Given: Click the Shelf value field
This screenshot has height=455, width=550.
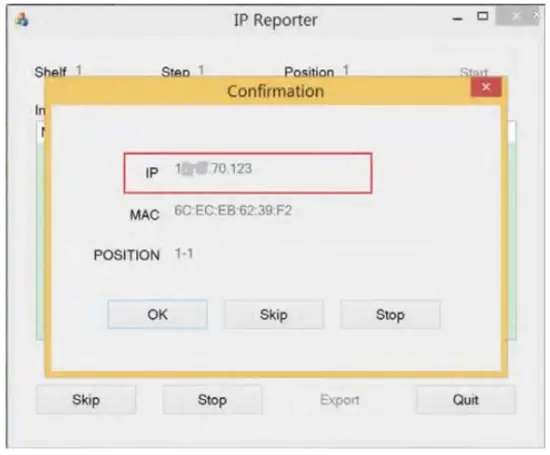Looking at the screenshot, I should coord(79,71).
